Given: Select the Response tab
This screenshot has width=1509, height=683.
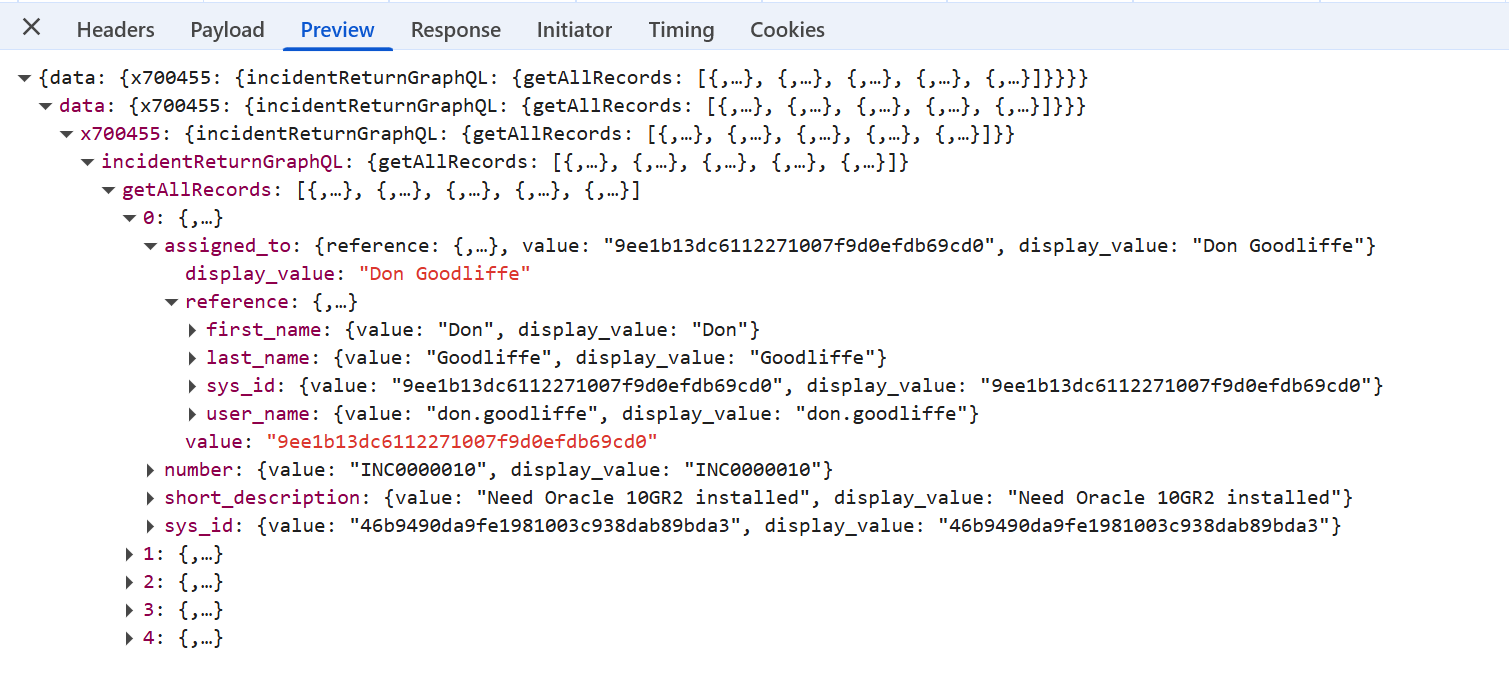Looking at the screenshot, I should [455, 30].
